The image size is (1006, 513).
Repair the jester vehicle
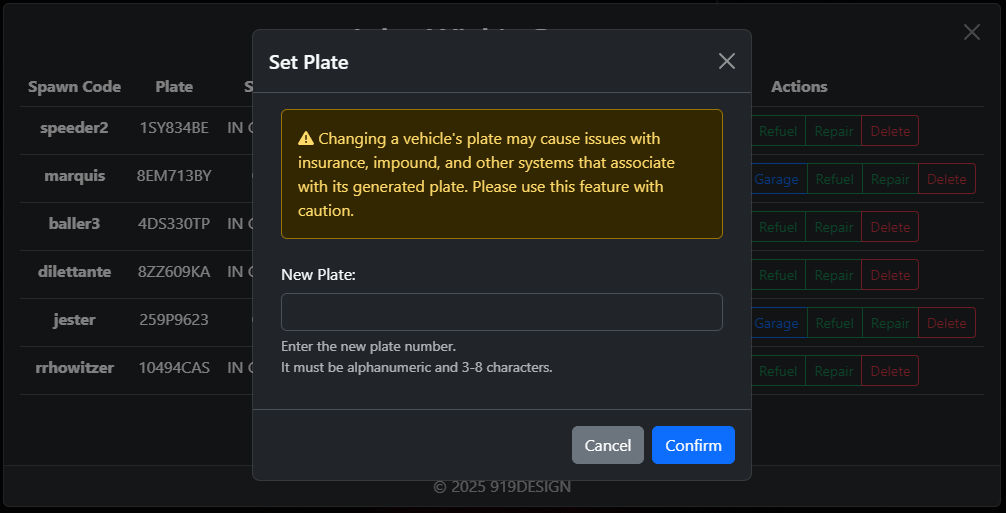pos(890,323)
